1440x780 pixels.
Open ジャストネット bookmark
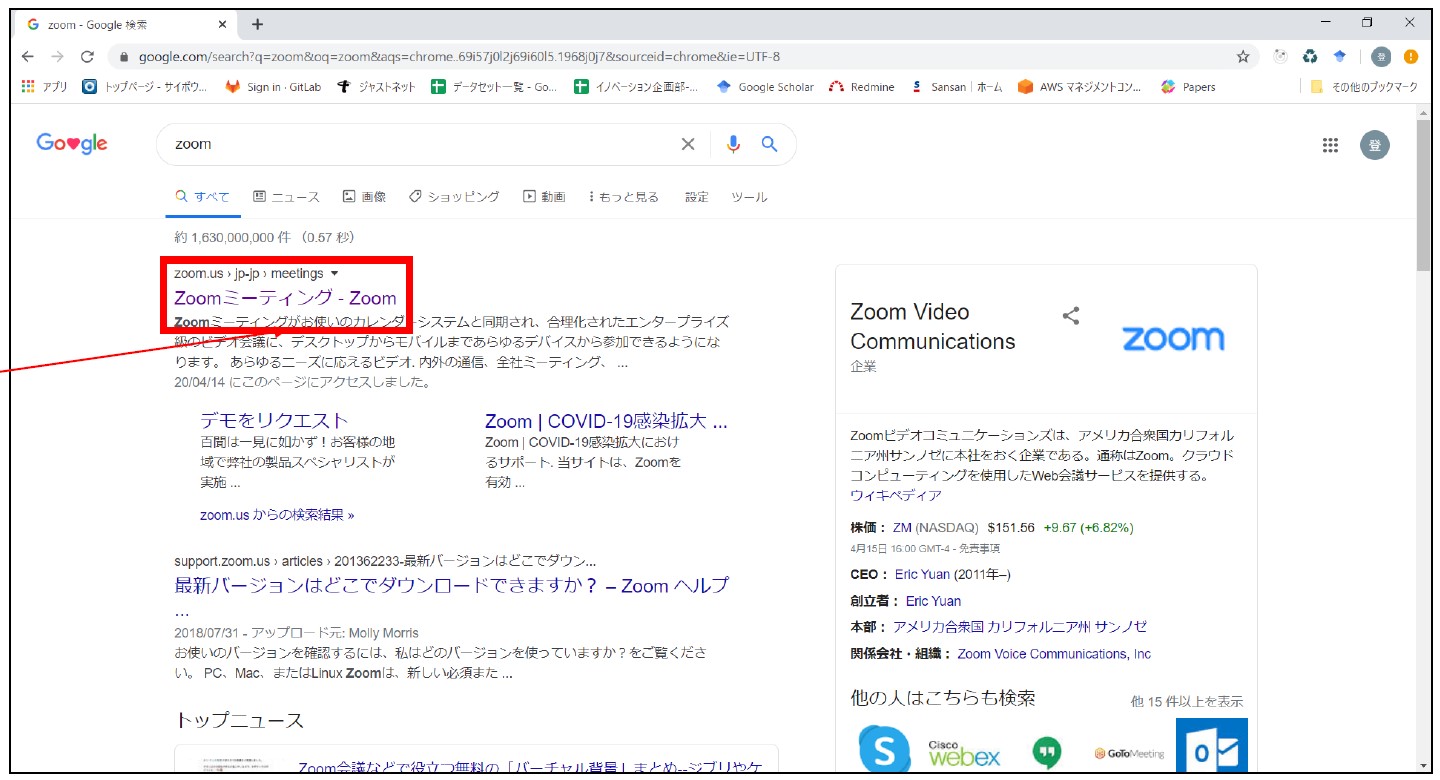pos(376,87)
